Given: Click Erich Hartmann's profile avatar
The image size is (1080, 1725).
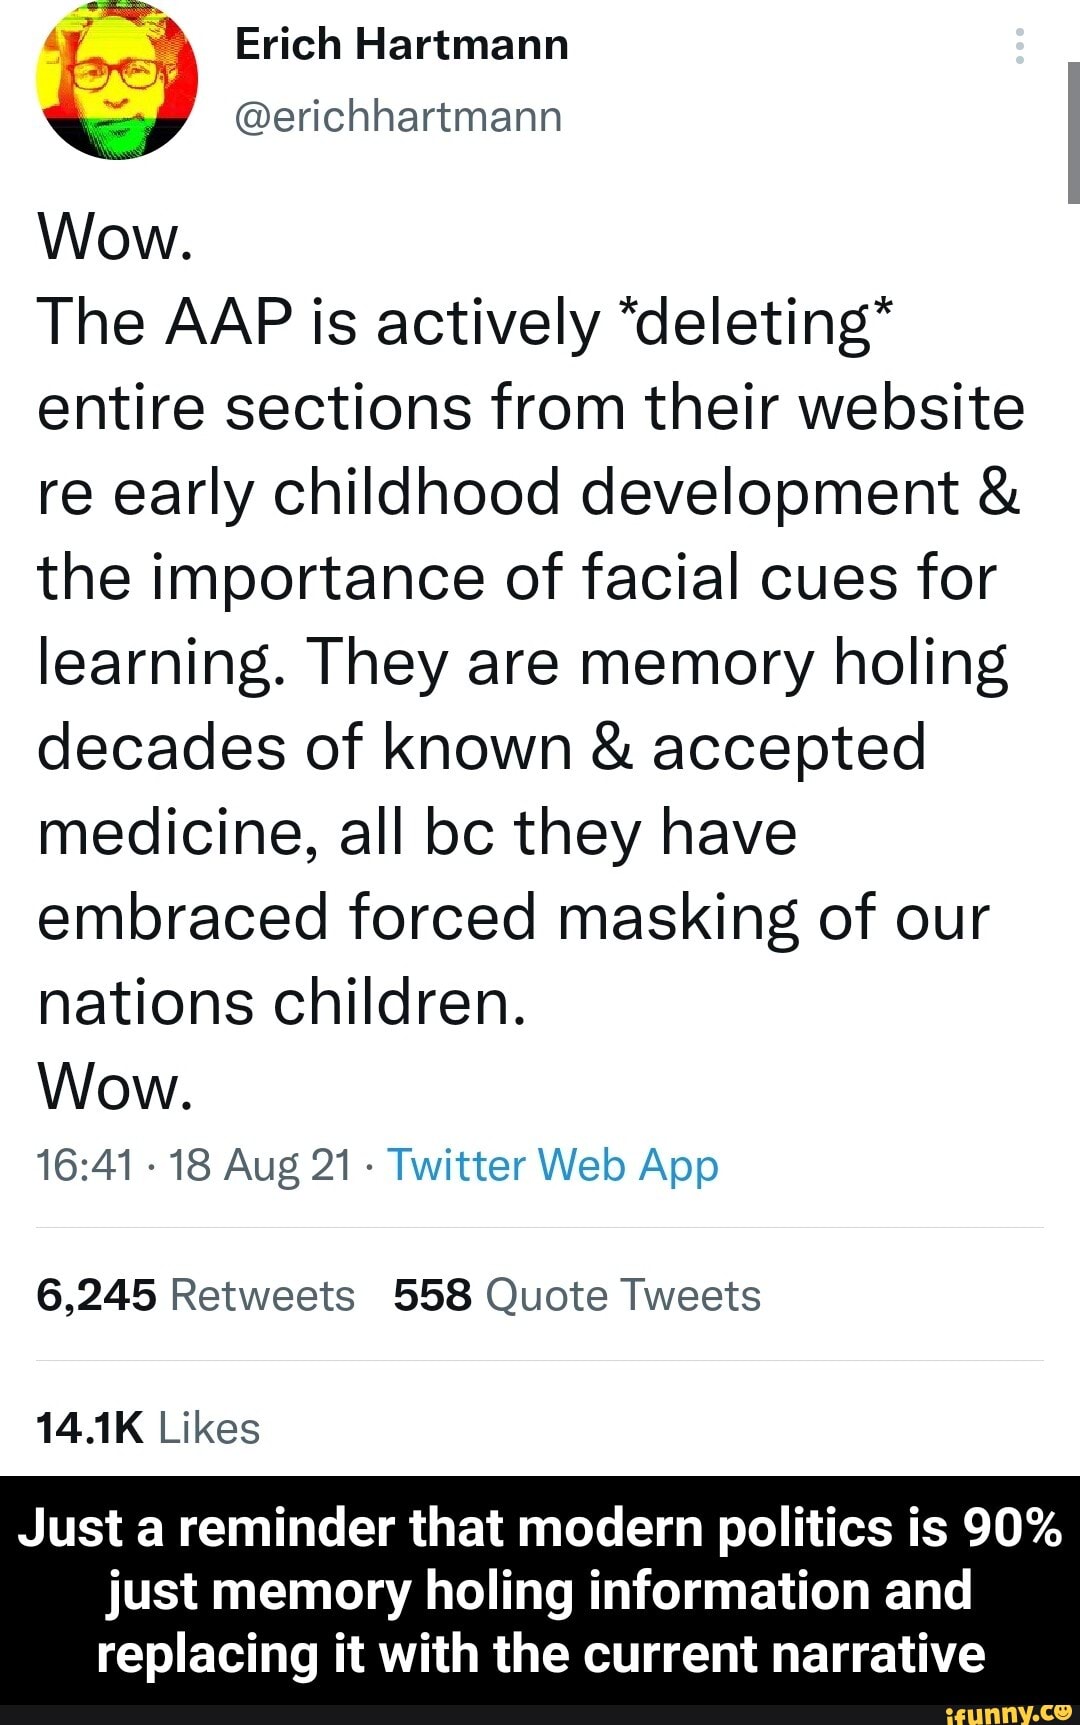Looking at the screenshot, I should [116, 80].
